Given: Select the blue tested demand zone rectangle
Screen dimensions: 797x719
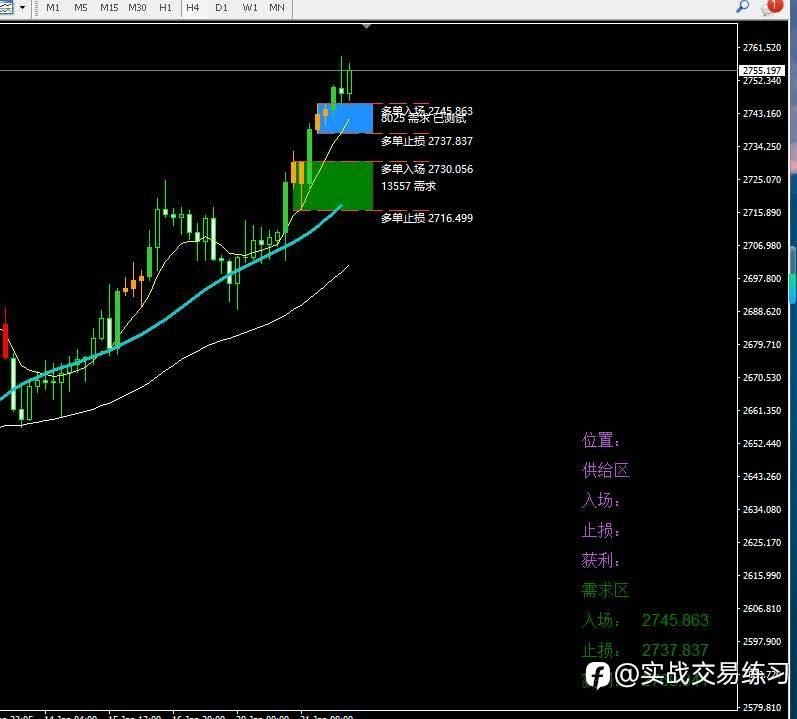Looking at the screenshot, I should click(345, 118).
